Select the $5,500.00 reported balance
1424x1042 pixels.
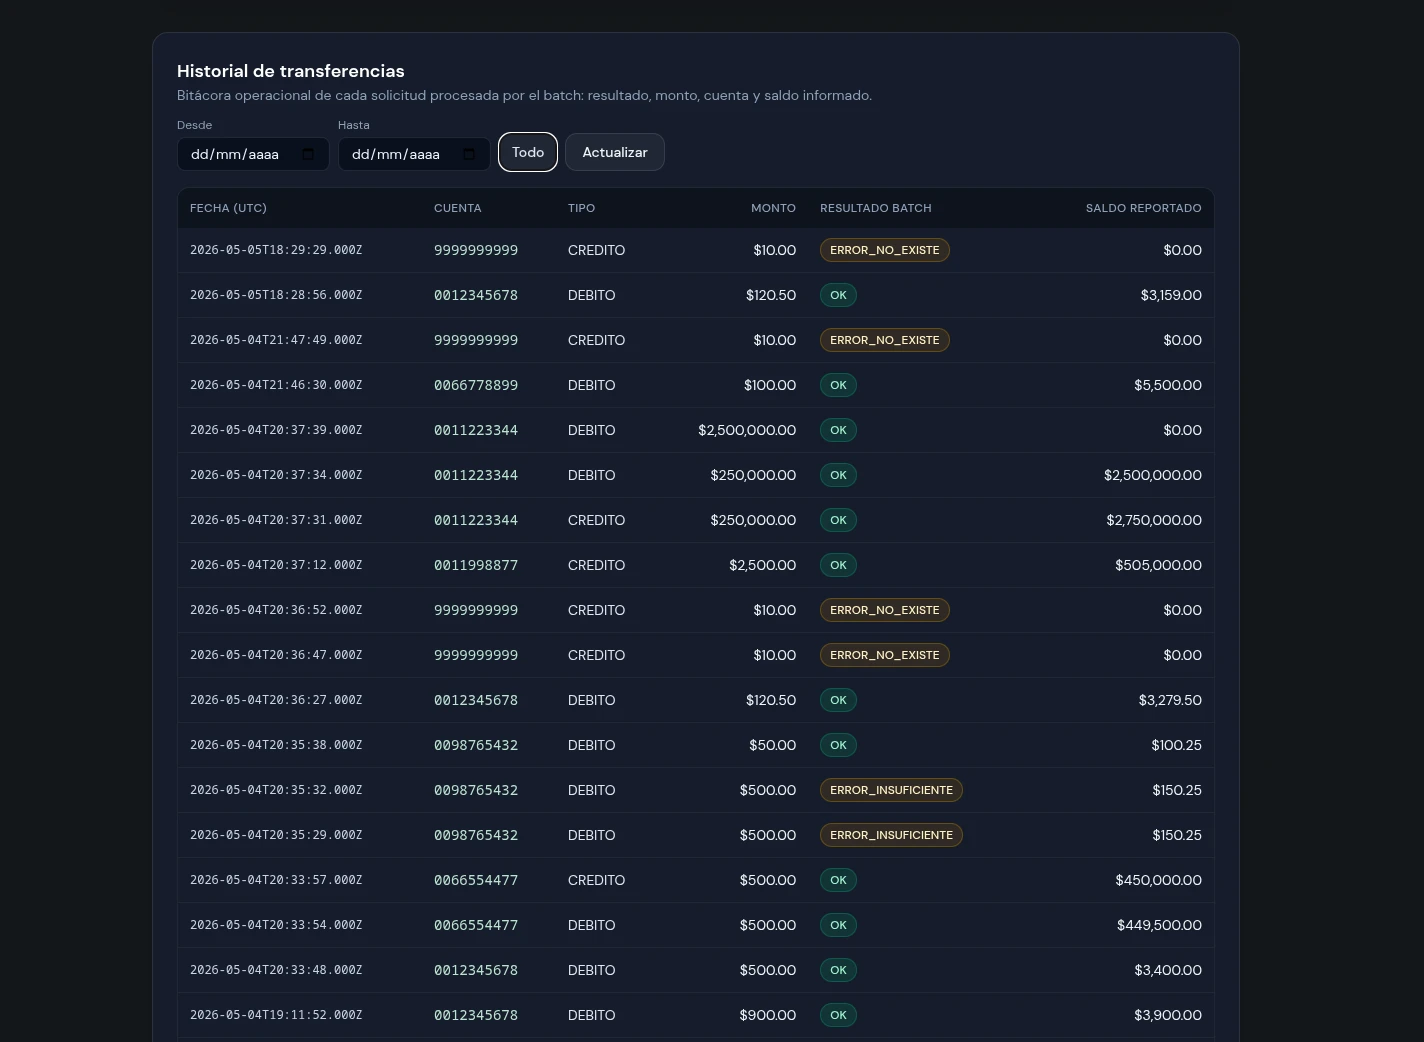pyautogui.click(x=1168, y=385)
